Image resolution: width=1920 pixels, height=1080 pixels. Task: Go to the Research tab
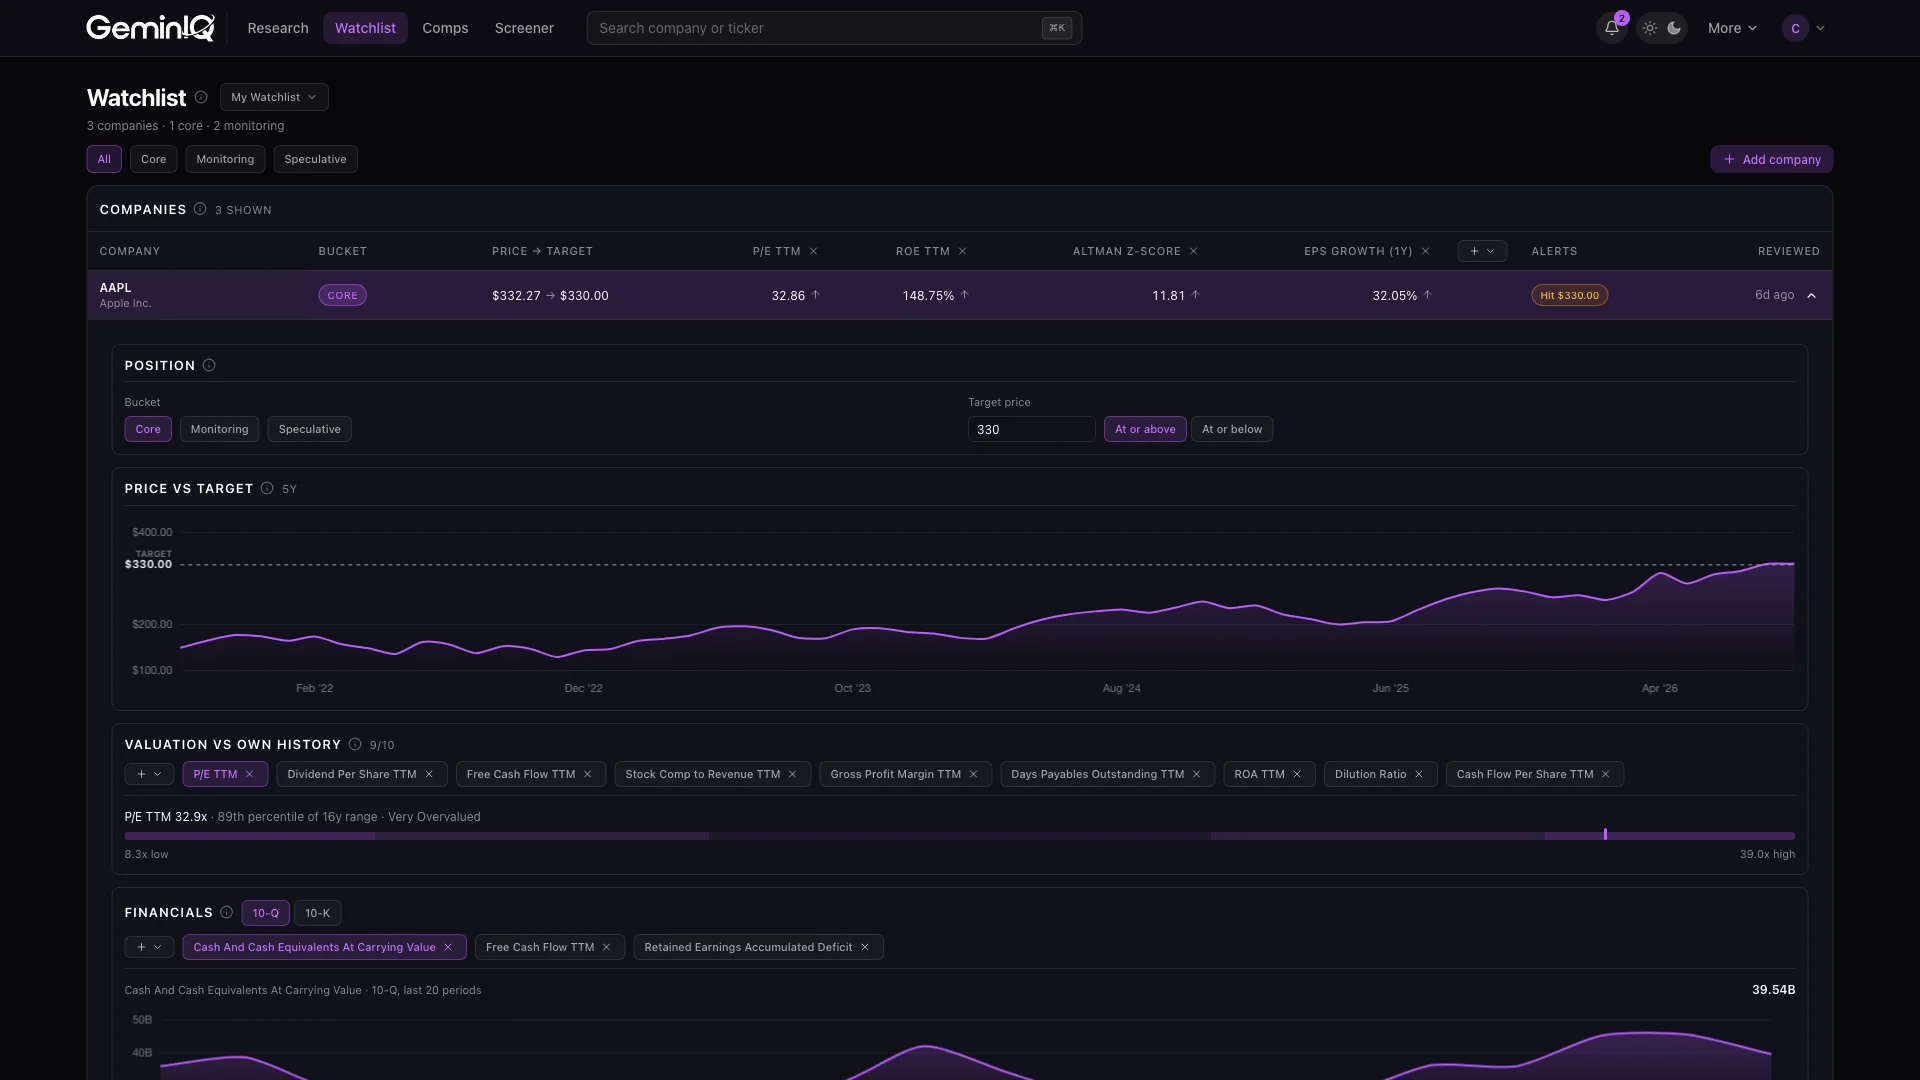click(278, 28)
